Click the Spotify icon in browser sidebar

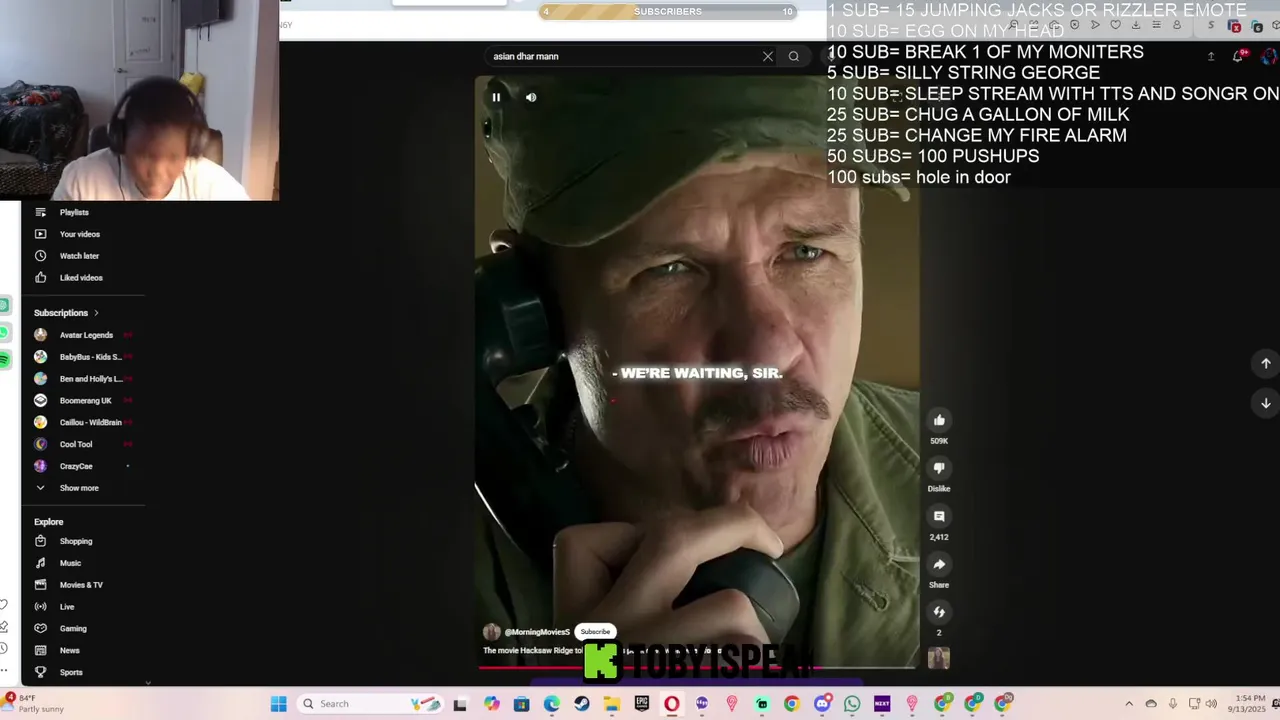[4, 359]
